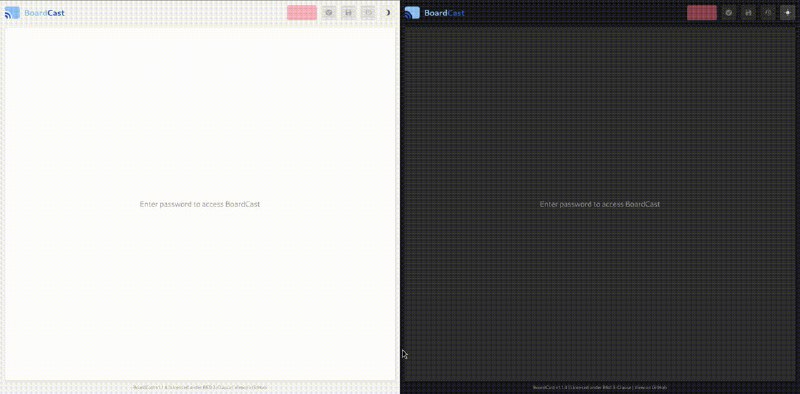The width and height of the screenshot is (800, 394).
Task: Click the checkmark icon in the light toolbar
Action: pyautogui.click(x=329, y=13)
